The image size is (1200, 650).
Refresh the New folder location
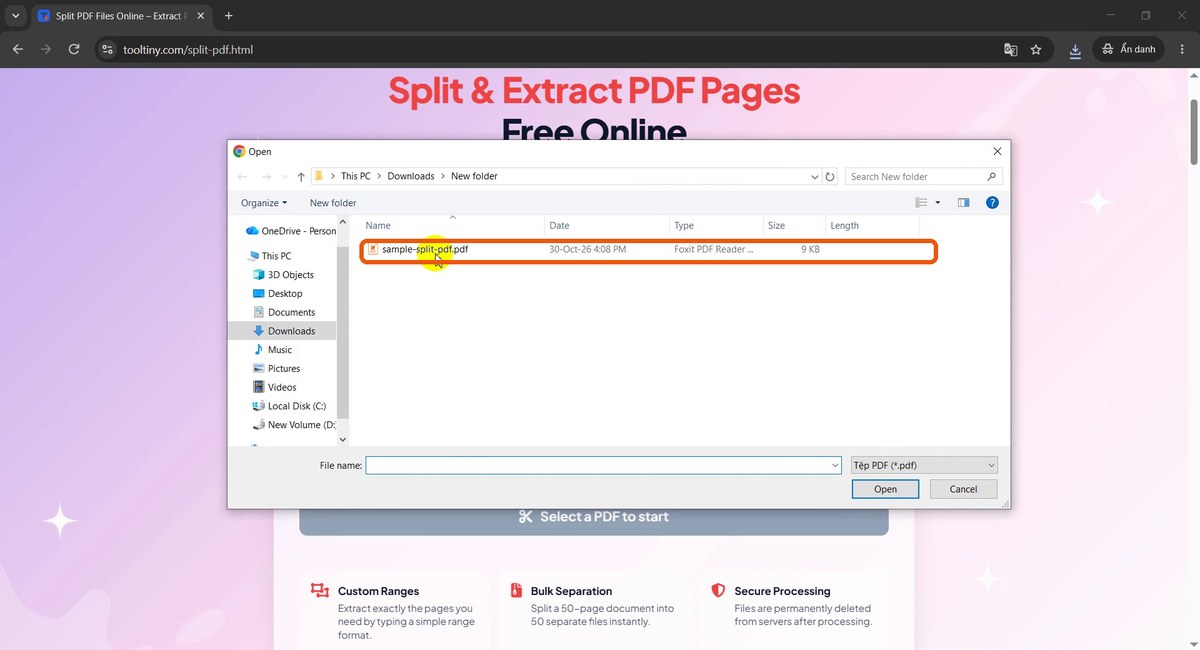click(x=830, y=176)
